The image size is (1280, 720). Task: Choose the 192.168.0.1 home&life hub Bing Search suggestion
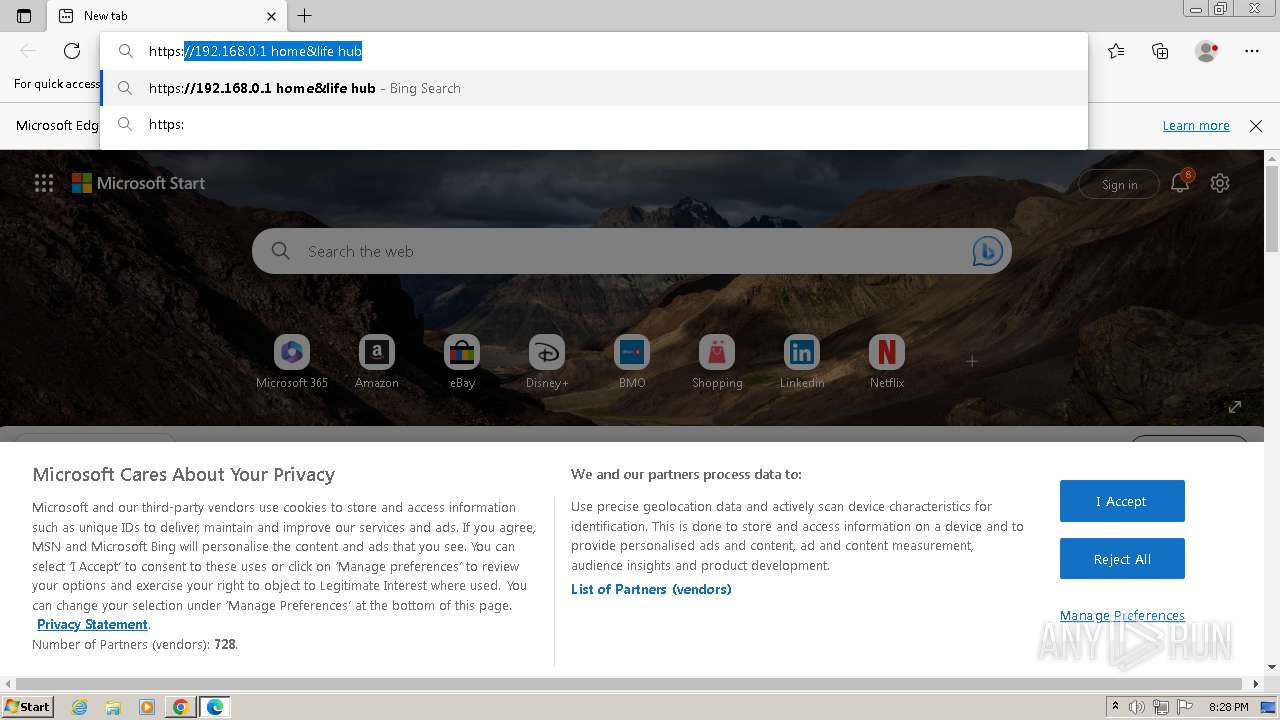click(x=594, y=88)
